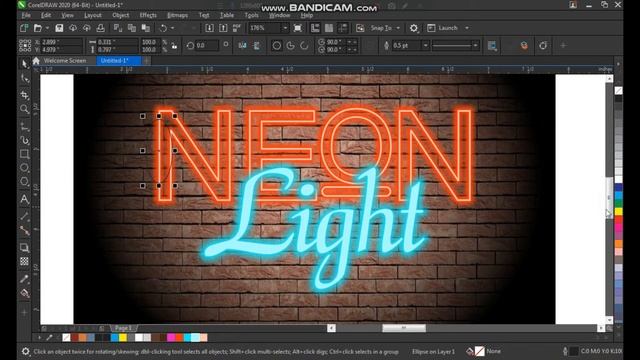The image size is (640, 360).
Task: Select the Ellipse tool
Action: 24,167
